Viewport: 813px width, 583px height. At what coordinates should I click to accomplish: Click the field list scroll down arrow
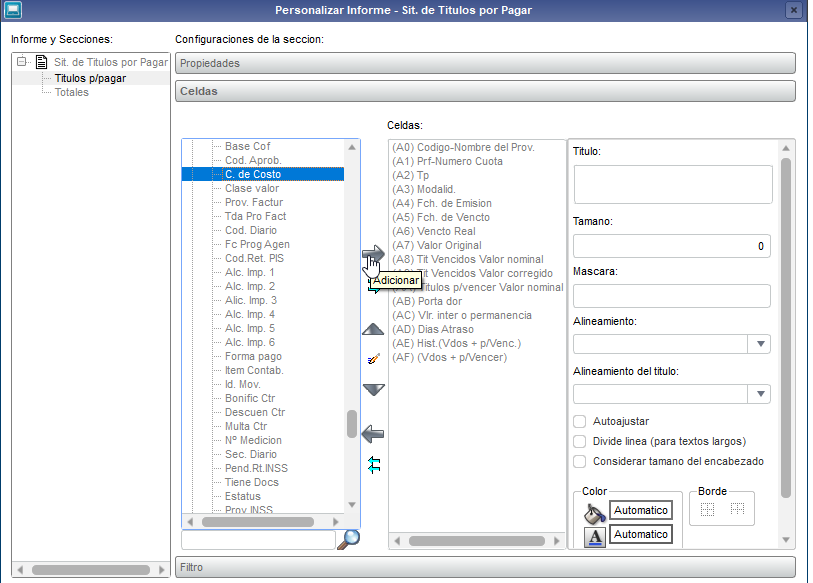352,505
